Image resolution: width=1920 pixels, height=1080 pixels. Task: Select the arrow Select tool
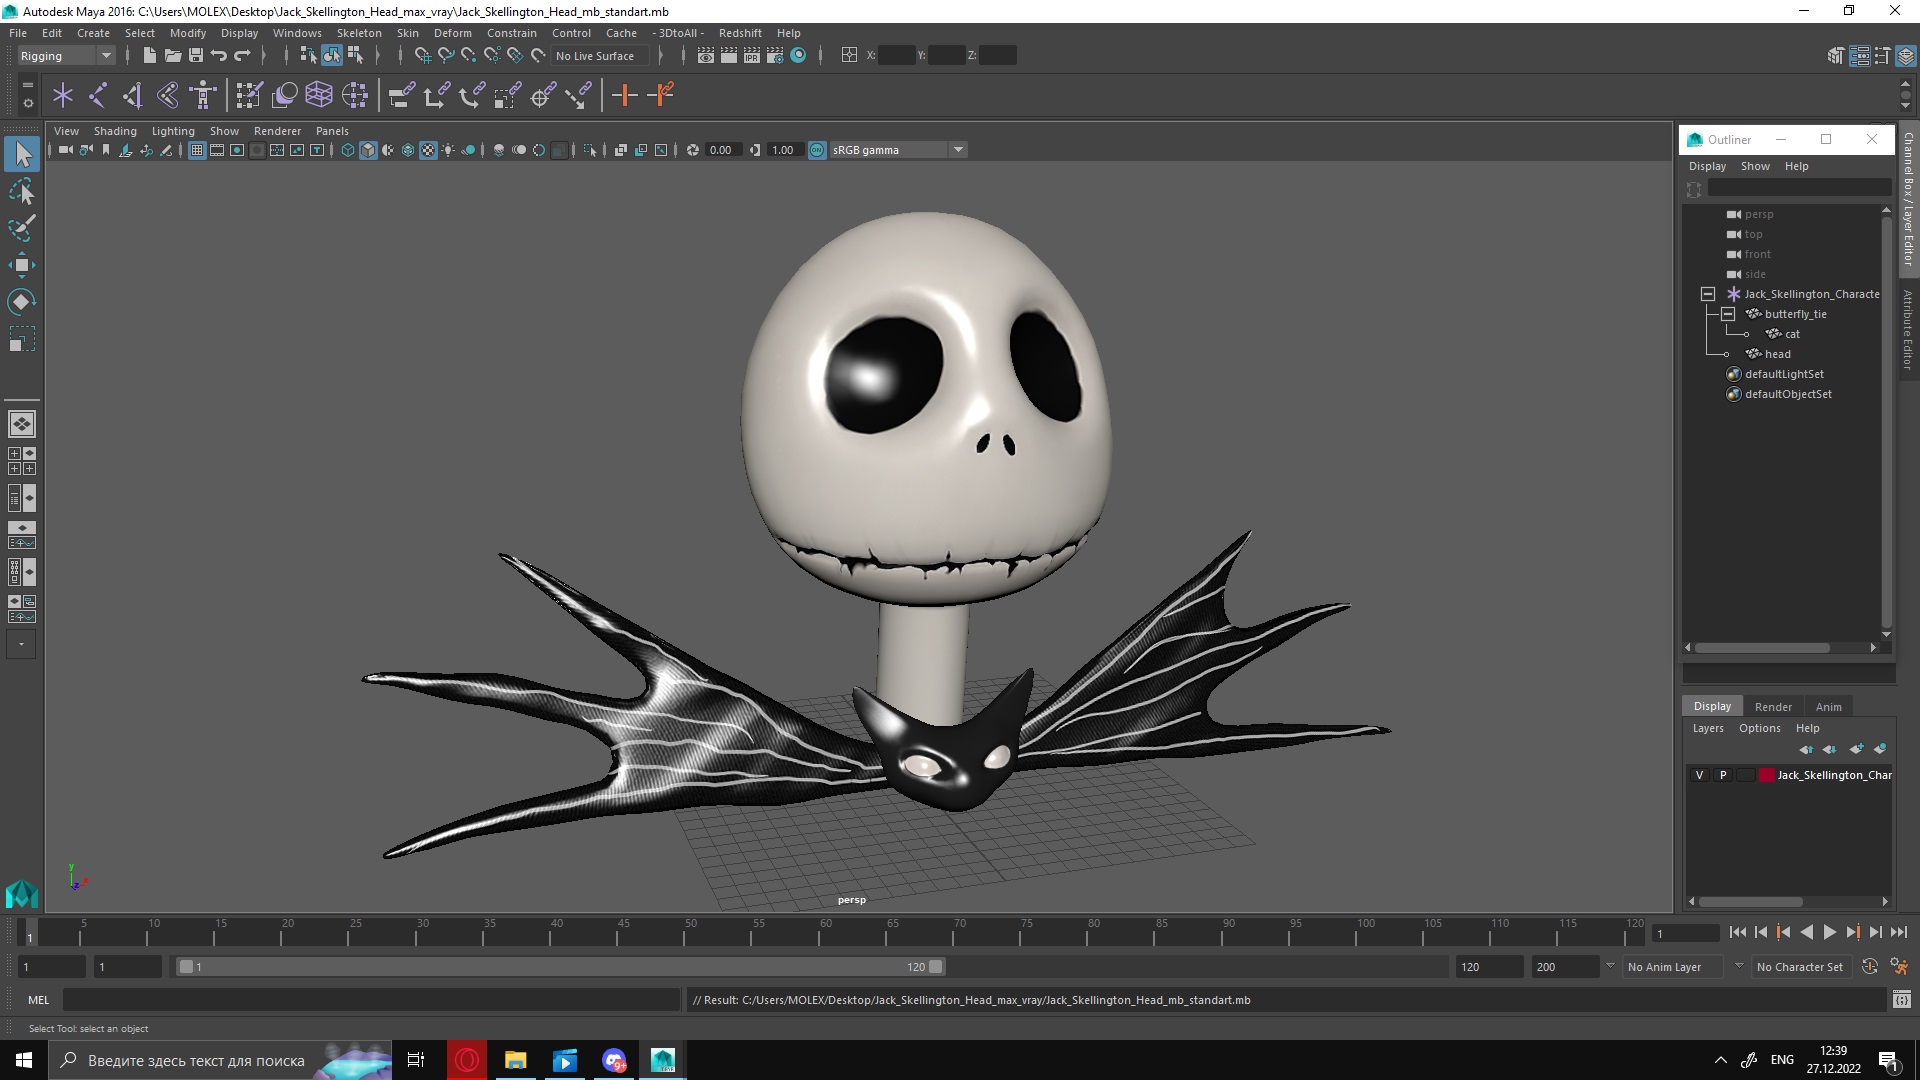click(22, 154)
